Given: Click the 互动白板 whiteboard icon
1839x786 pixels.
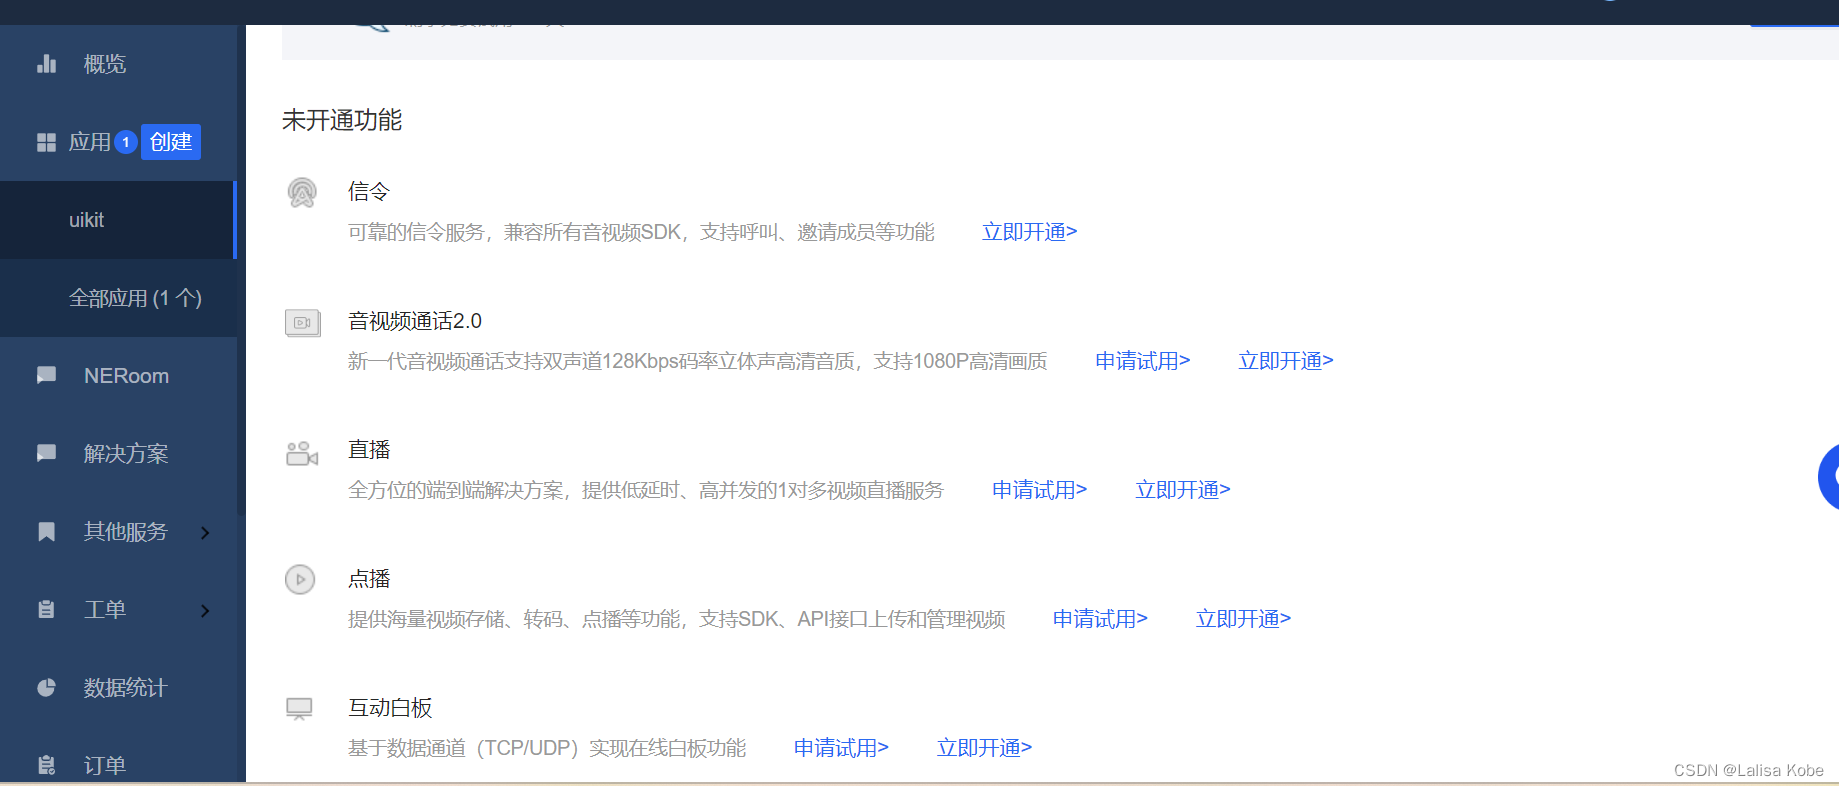Looking at the screenshot, I should pyautogui.click(x=300, y=709).
